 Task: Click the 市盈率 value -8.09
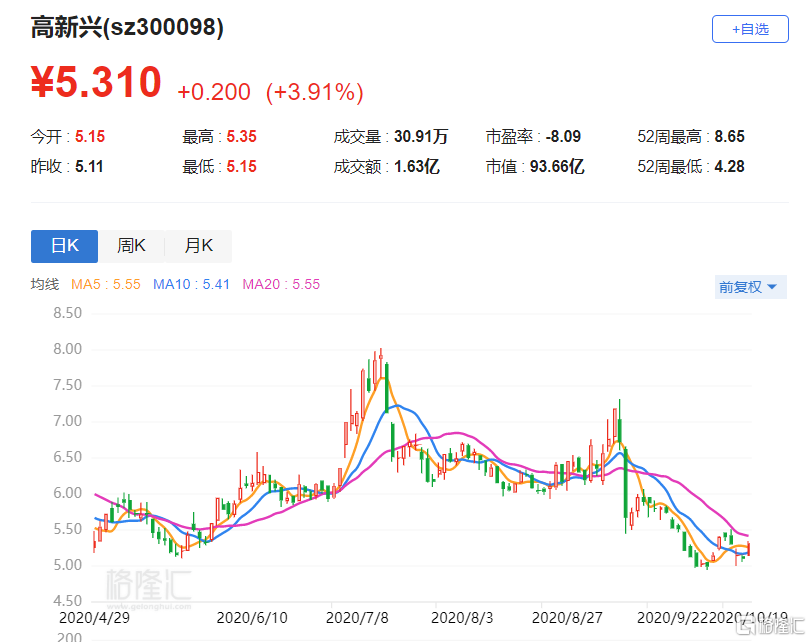[563, 137]
